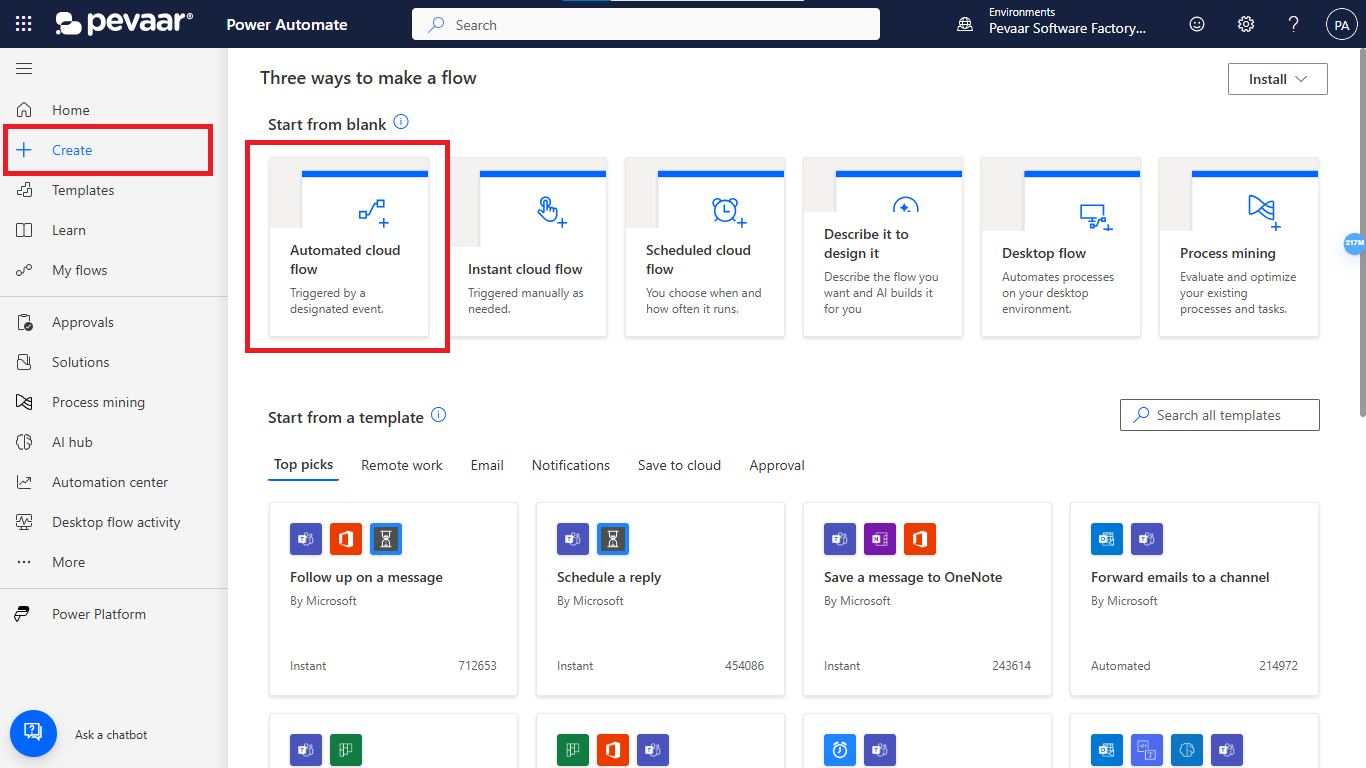Click the Create plus icon
The image size is (1366, 768).
click(x=25, y=150)
